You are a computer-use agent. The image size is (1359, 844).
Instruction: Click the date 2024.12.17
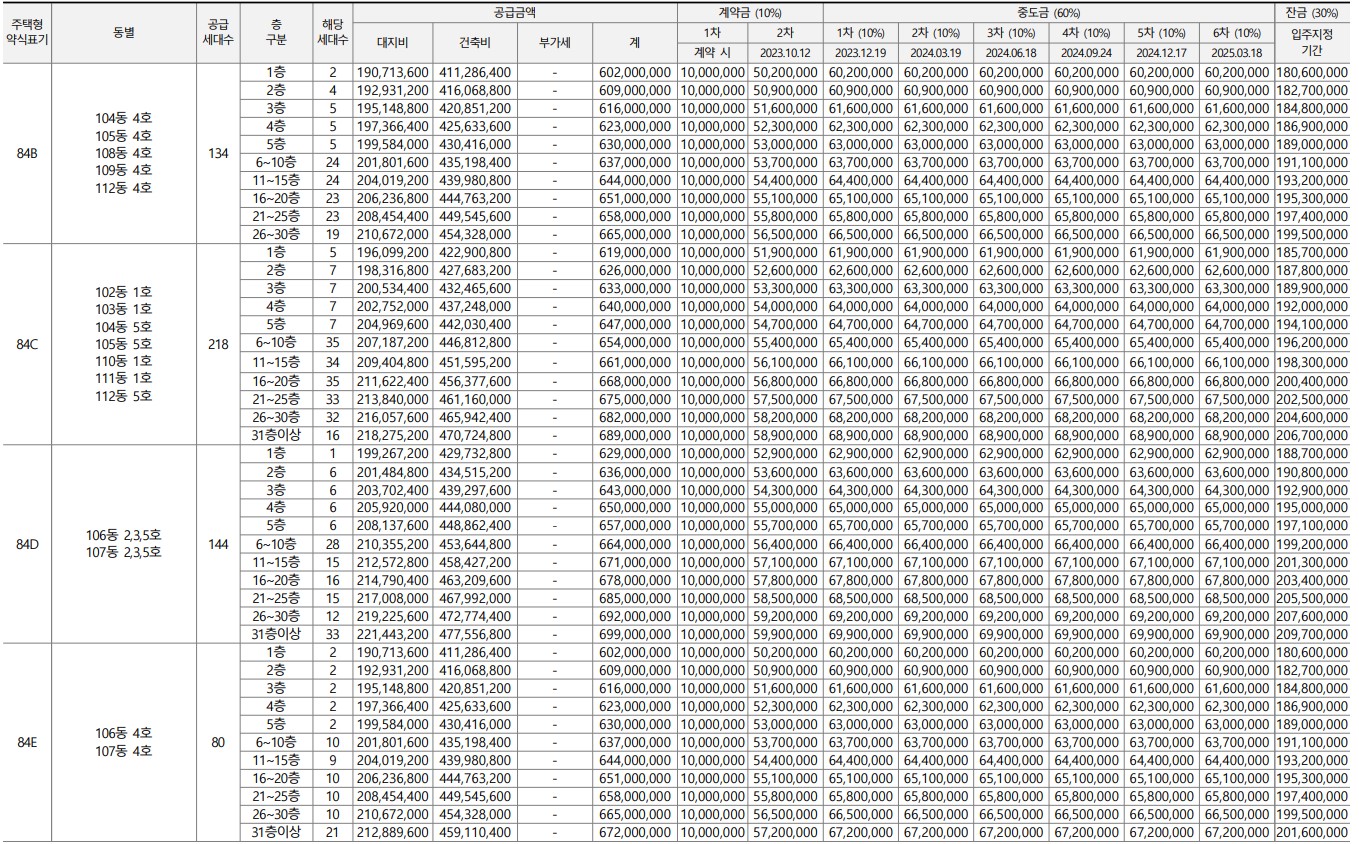(1161, 54)
